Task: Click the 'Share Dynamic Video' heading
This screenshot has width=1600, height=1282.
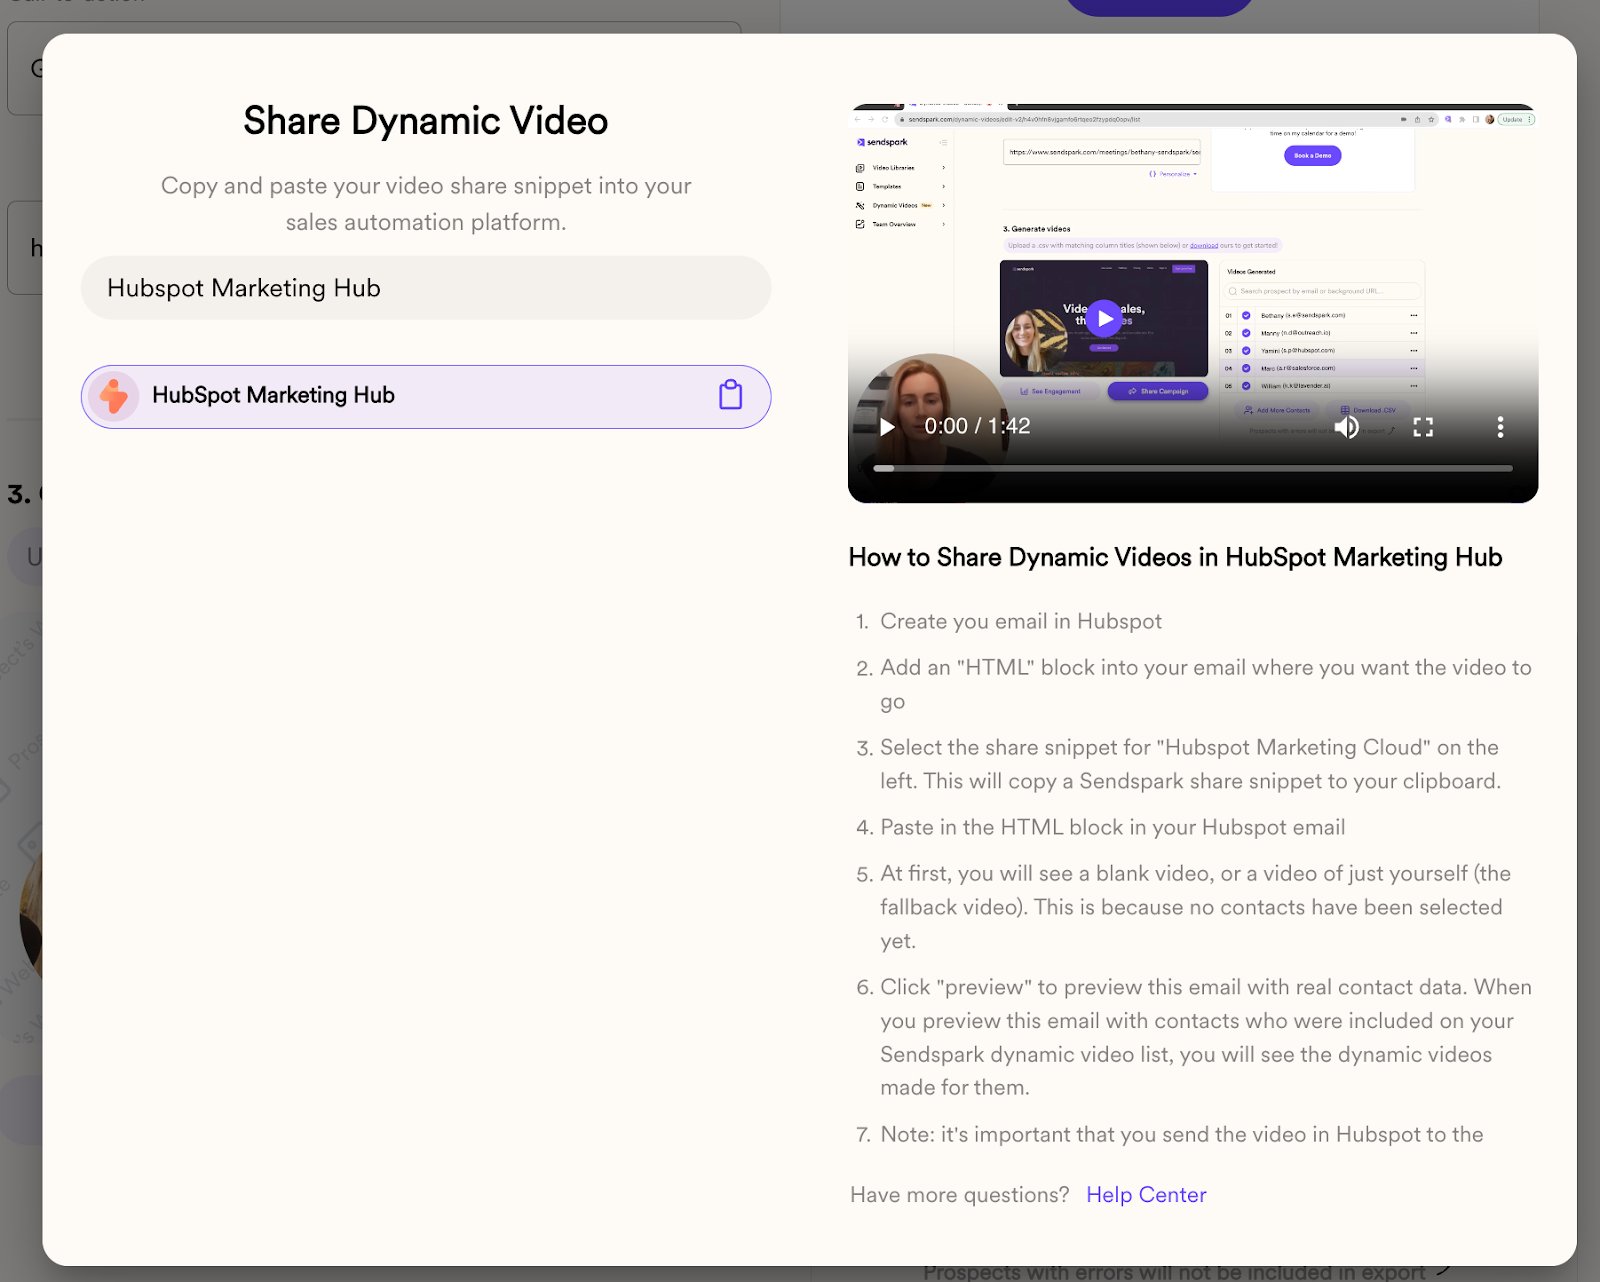Action: pyautogui.click(x=426, y=121)
